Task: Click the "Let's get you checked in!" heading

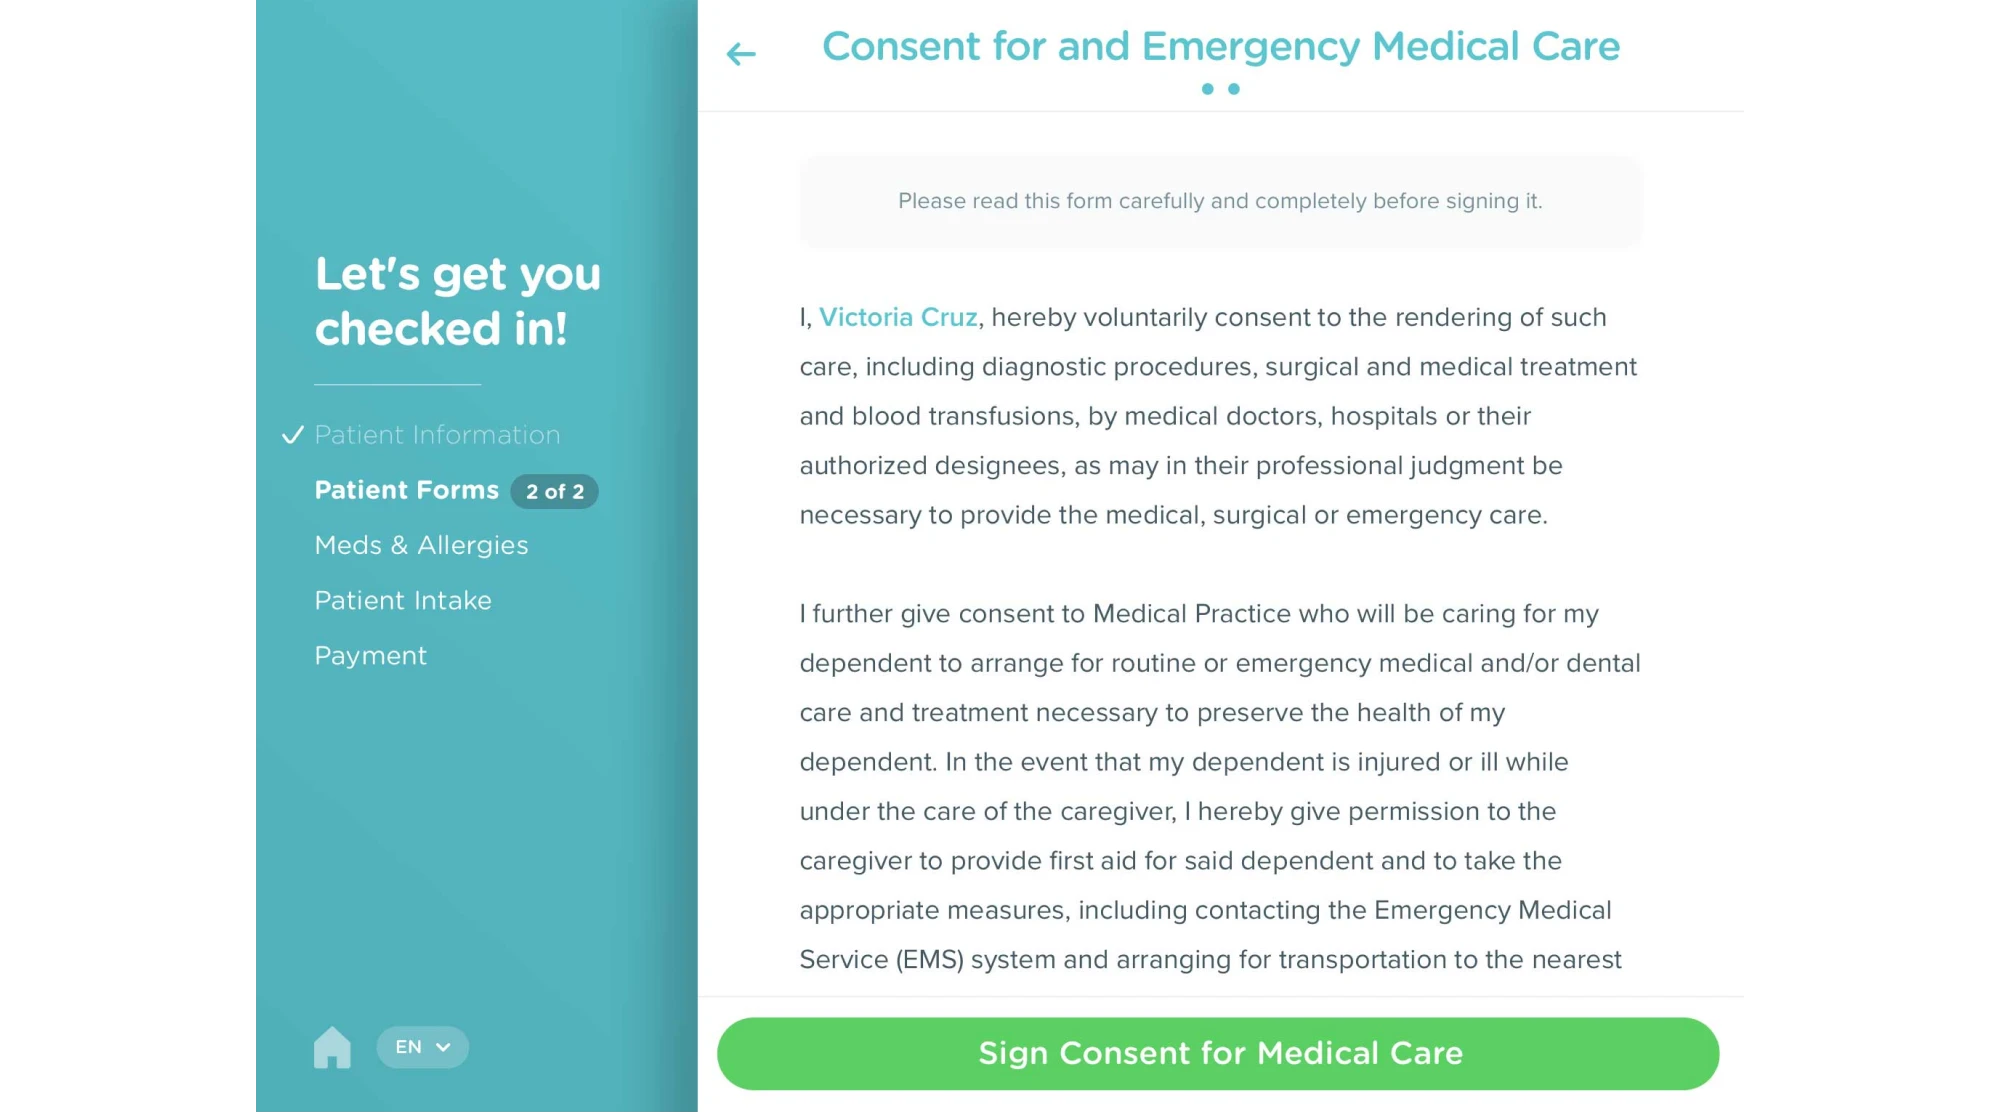Action: click(x=458, y=301)
